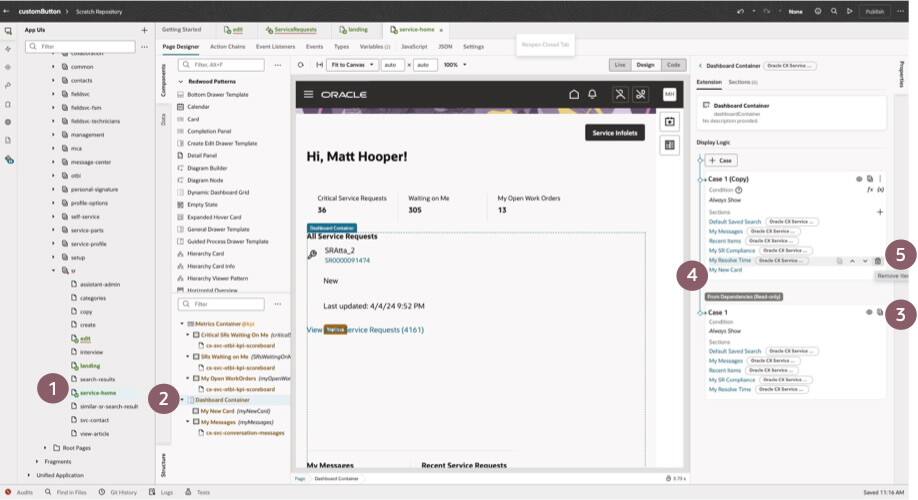Expand the common folder in App UIs
The image size is (918, 500).
53,67
